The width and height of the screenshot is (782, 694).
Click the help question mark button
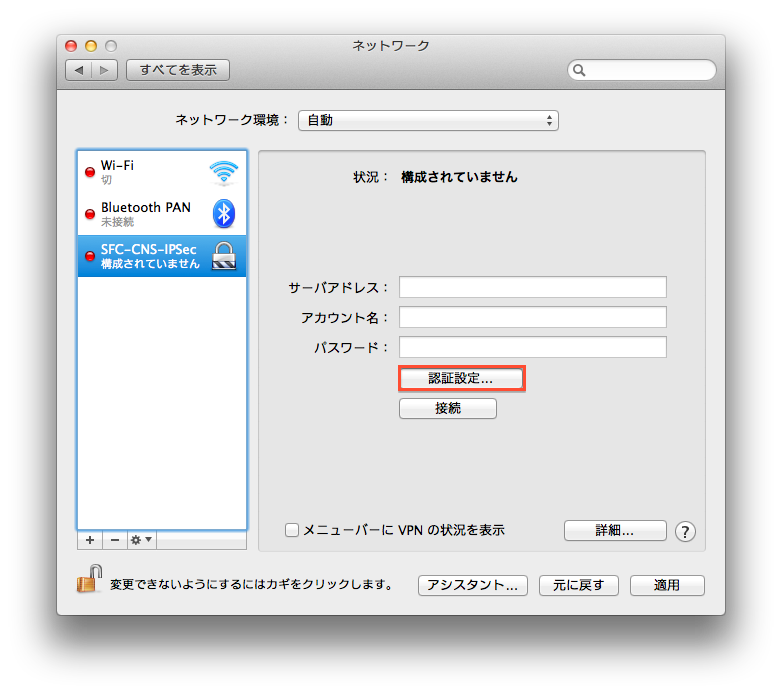coord(685,531)
